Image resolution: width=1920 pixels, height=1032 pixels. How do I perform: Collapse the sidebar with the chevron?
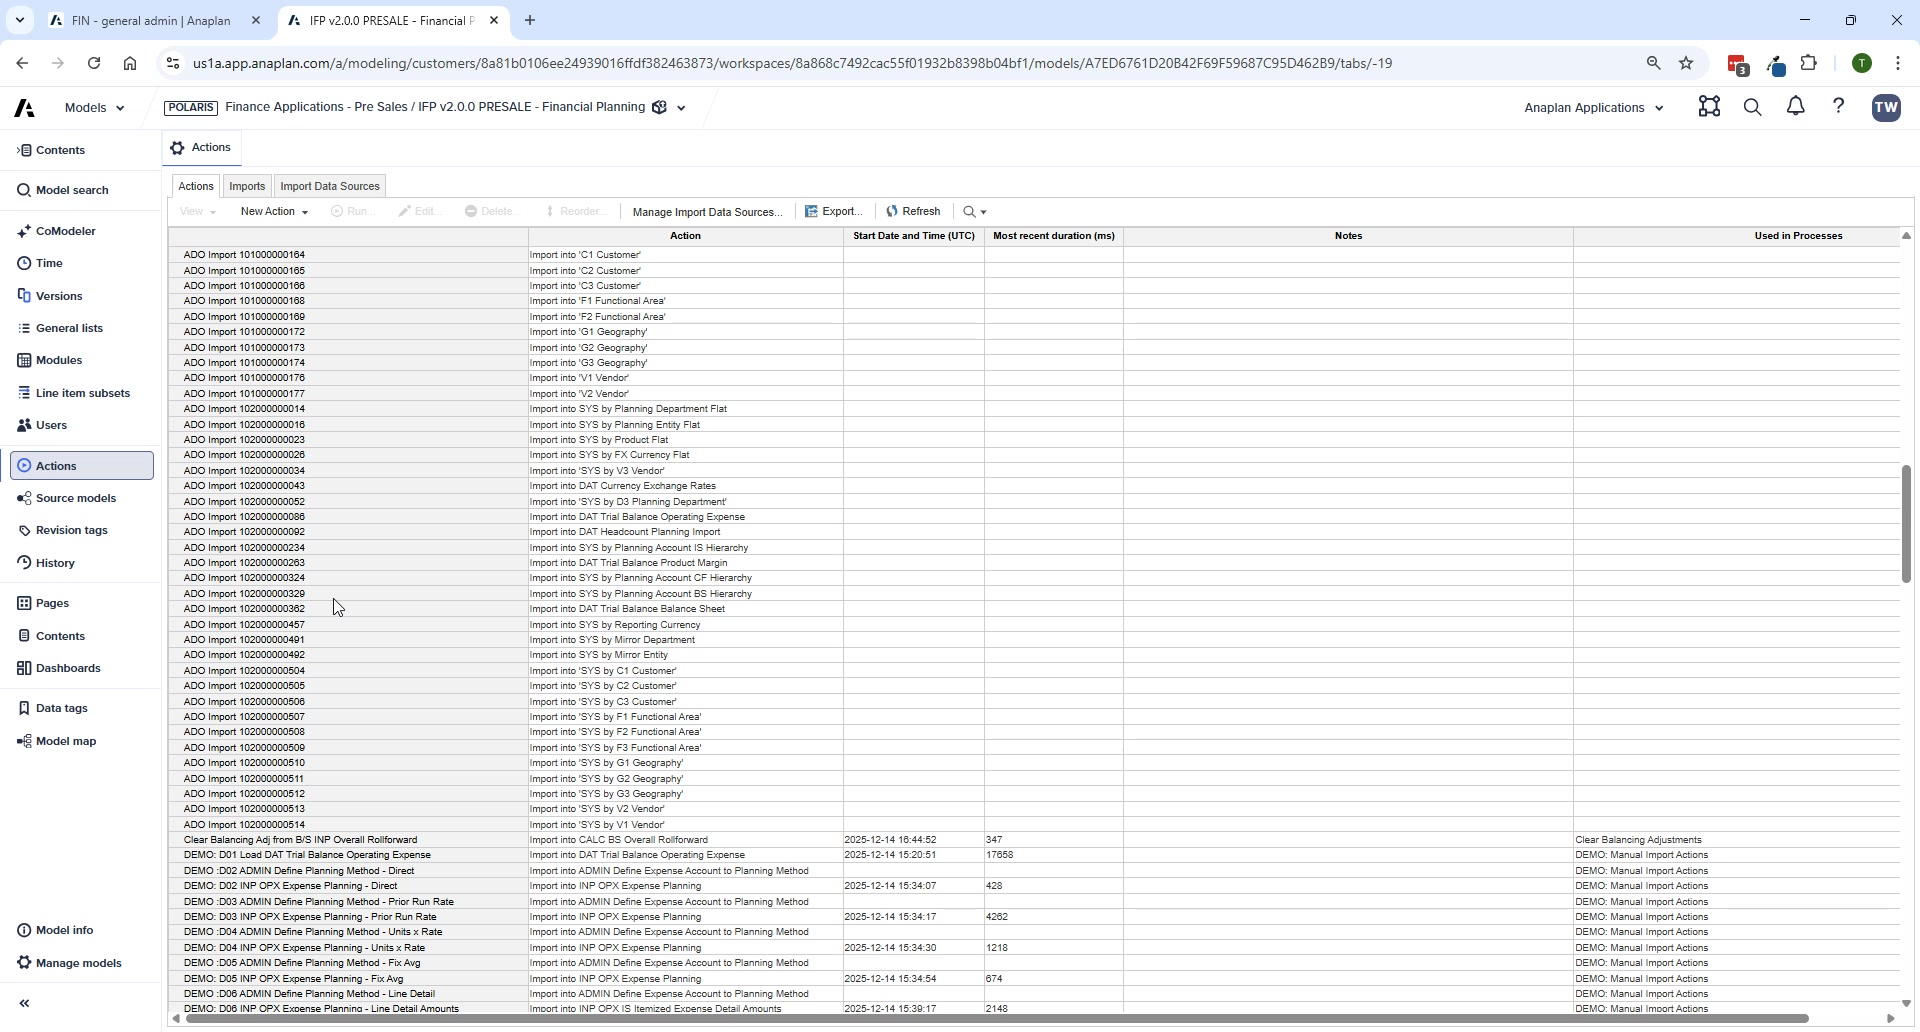click(24, 1003)
